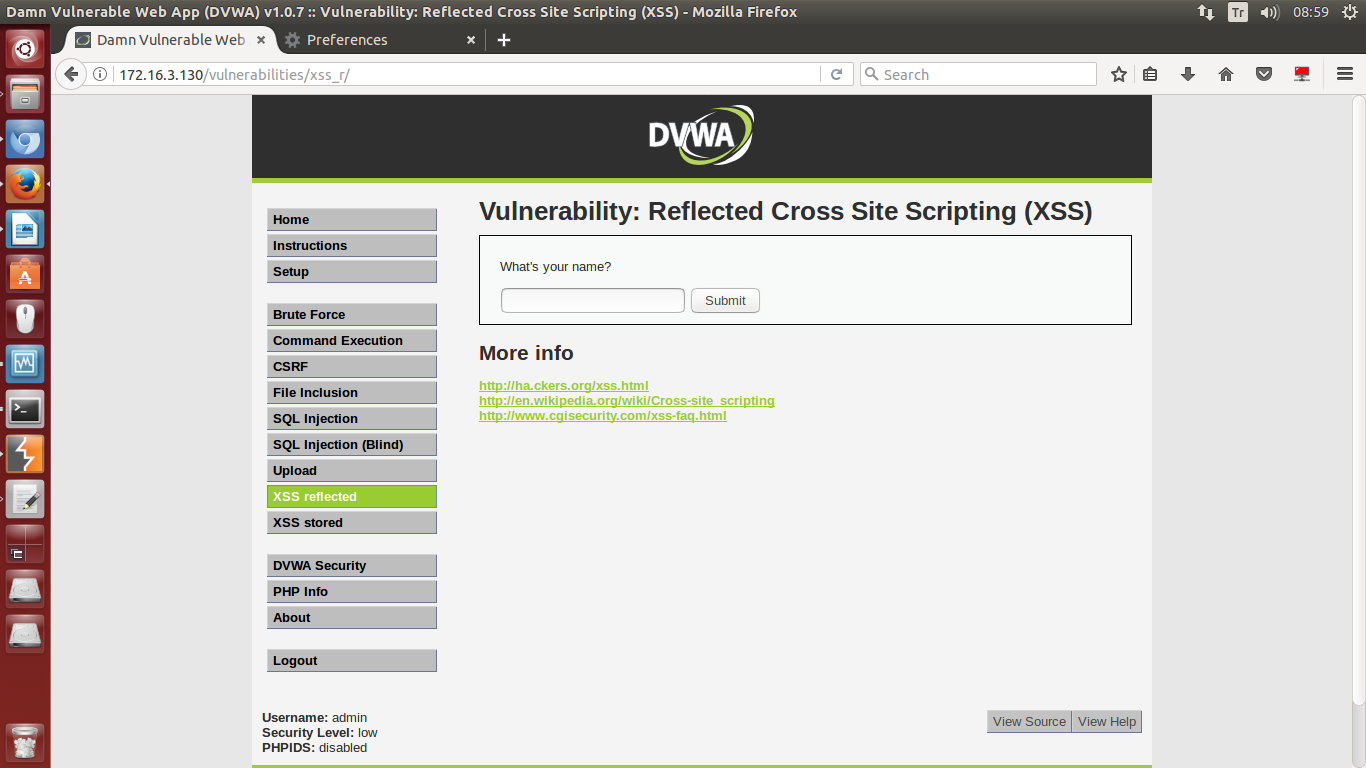Go to Firefox home page icon
This screenshot has width=1366, height=768.
coord(1226,75)
